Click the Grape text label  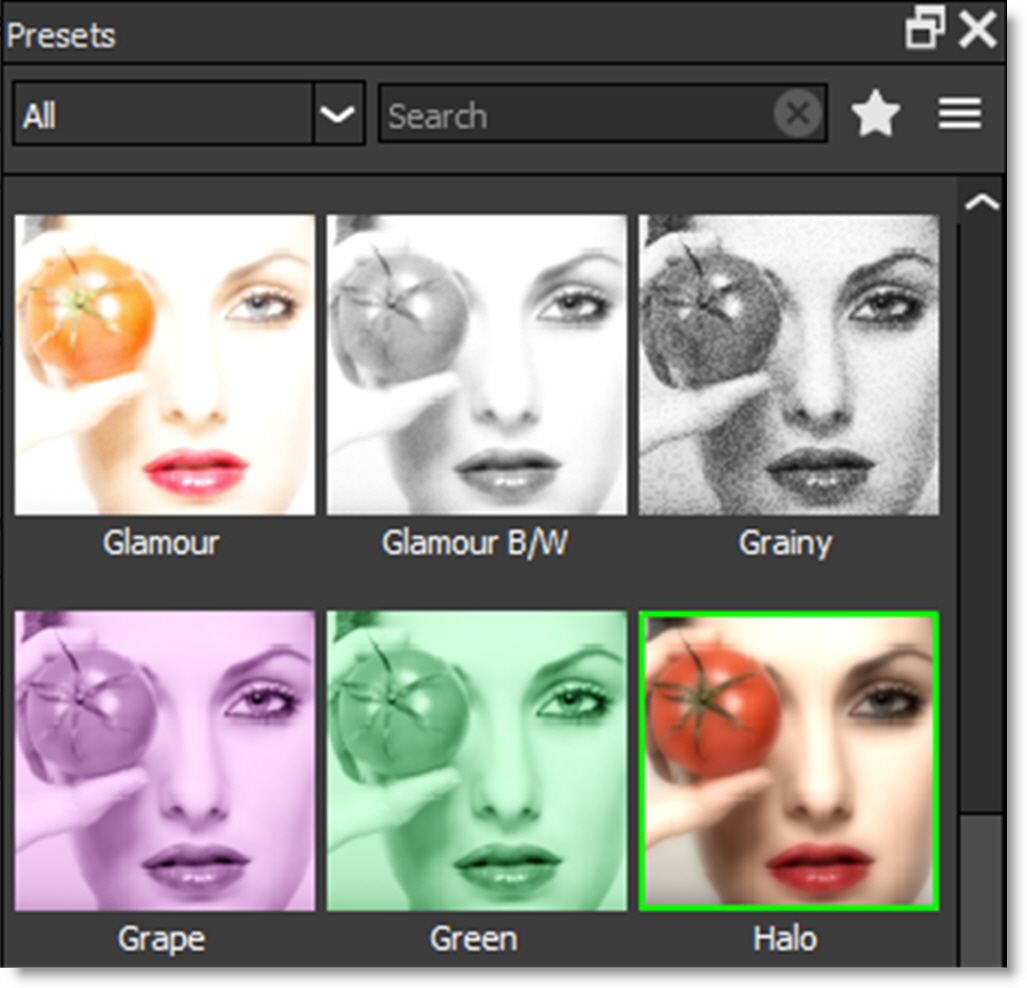coord(161,939)
